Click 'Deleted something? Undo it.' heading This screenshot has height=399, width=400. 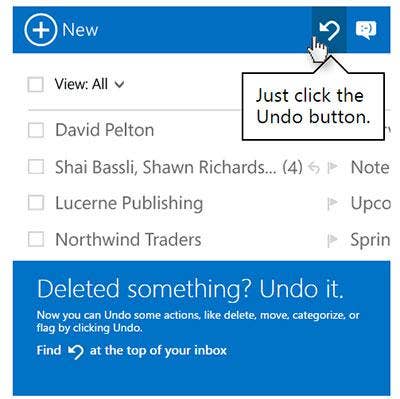pos(190,288)
